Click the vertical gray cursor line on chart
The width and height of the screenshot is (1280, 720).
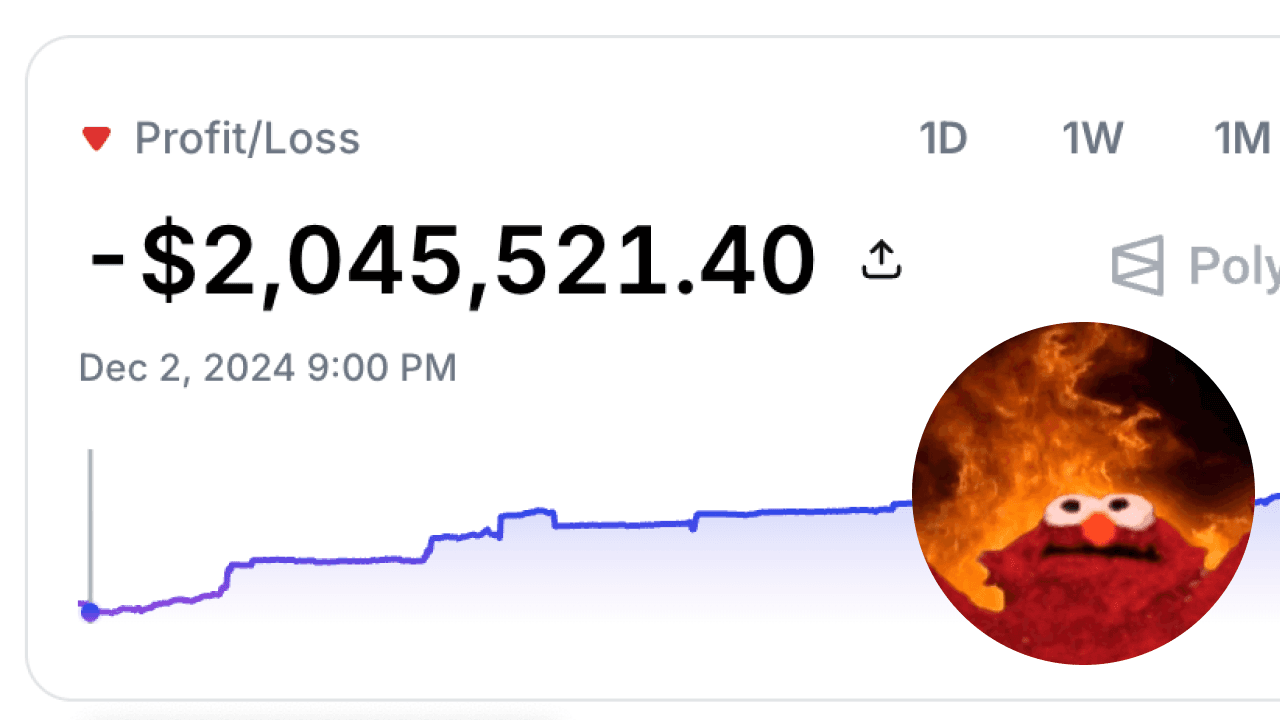(x=90, y=520)
